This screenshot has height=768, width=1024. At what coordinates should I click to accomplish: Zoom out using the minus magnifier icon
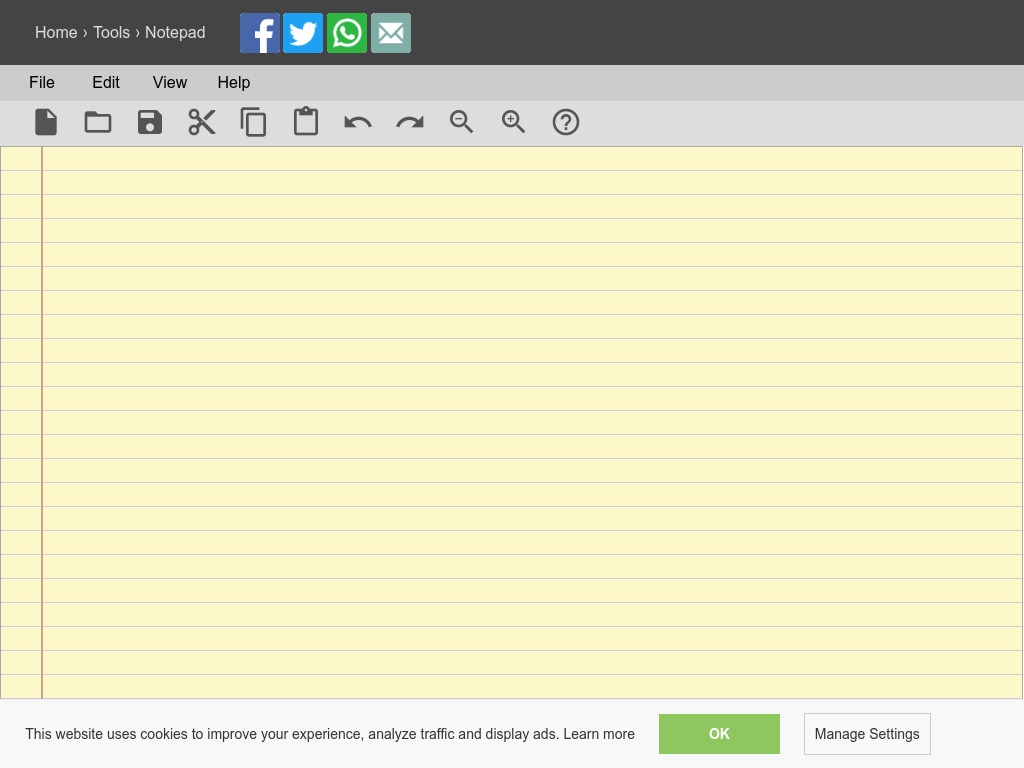(461, 122)
